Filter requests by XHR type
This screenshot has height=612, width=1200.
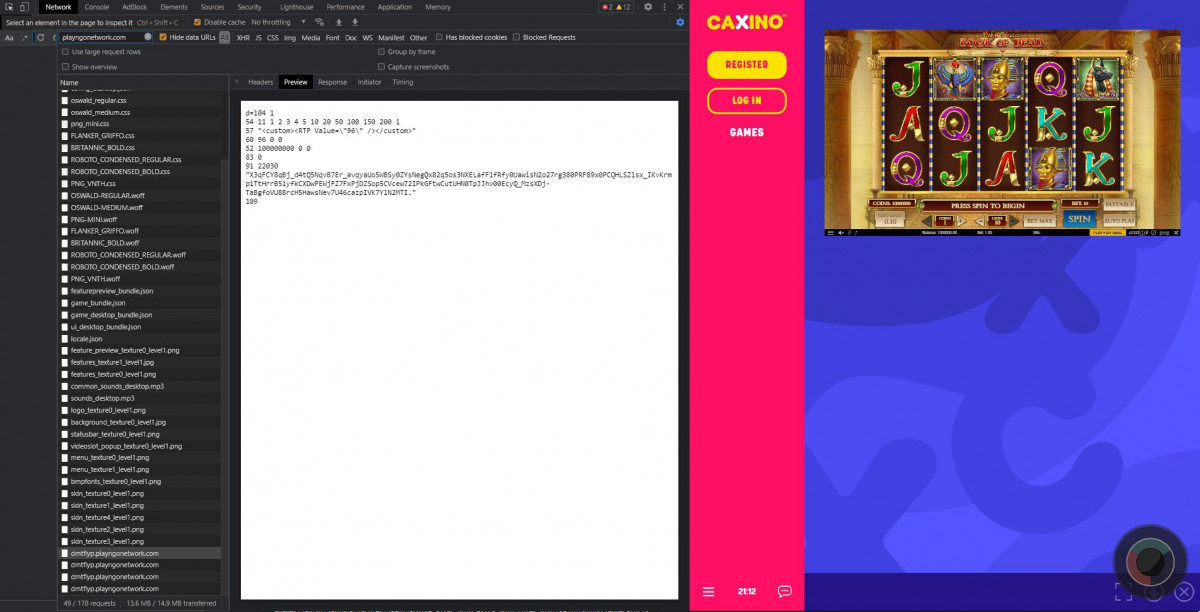pos(243,37)
